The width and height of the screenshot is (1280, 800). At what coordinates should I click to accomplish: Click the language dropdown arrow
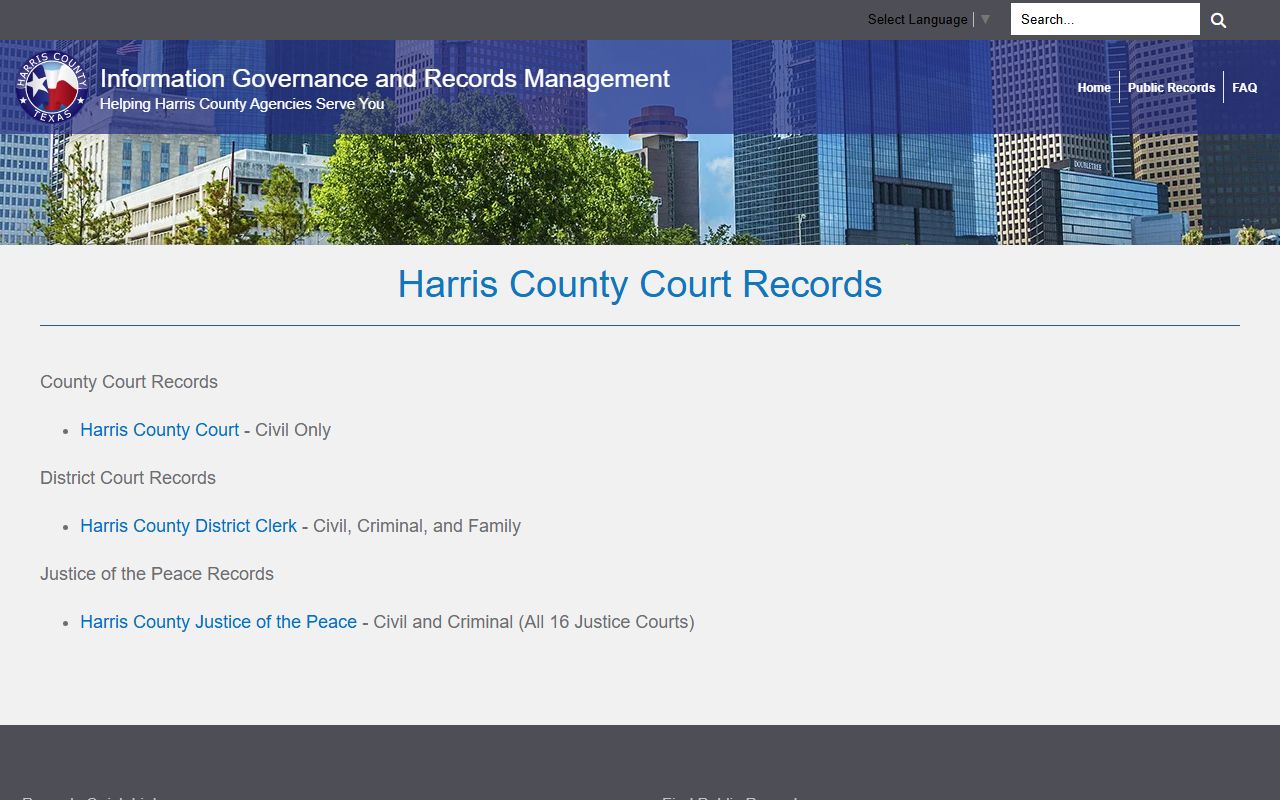(985, 19)
